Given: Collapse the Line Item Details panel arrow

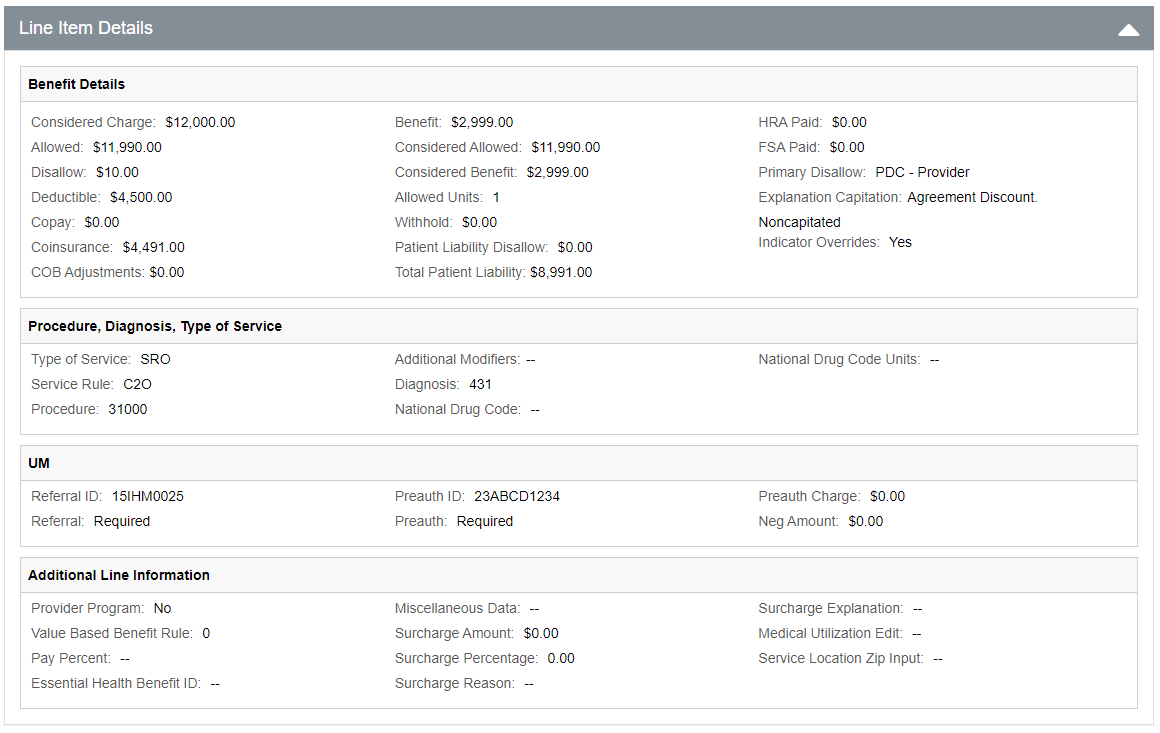Looking at the screenshot, I should (x=1128, y=29).
